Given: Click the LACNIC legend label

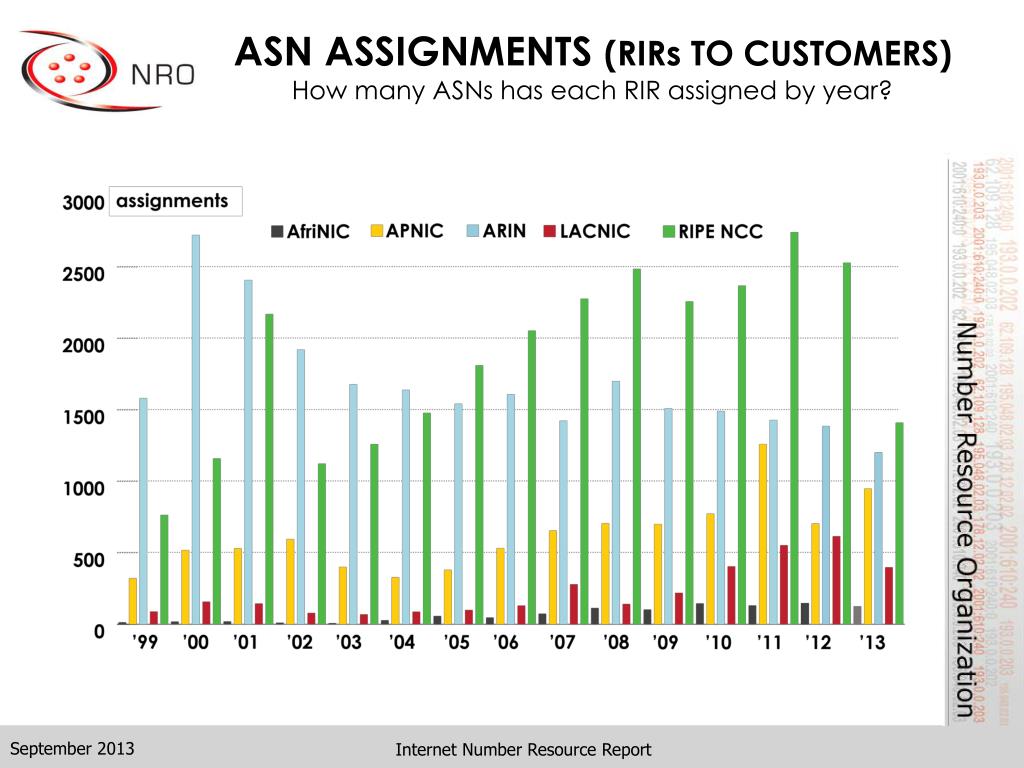Looking at the screenshot, I should click(x=595, y=231).
